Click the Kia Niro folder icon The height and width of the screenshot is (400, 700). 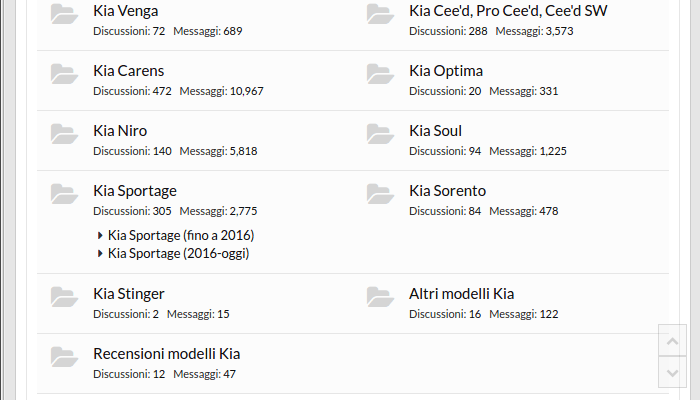click(x=64, y=134)
